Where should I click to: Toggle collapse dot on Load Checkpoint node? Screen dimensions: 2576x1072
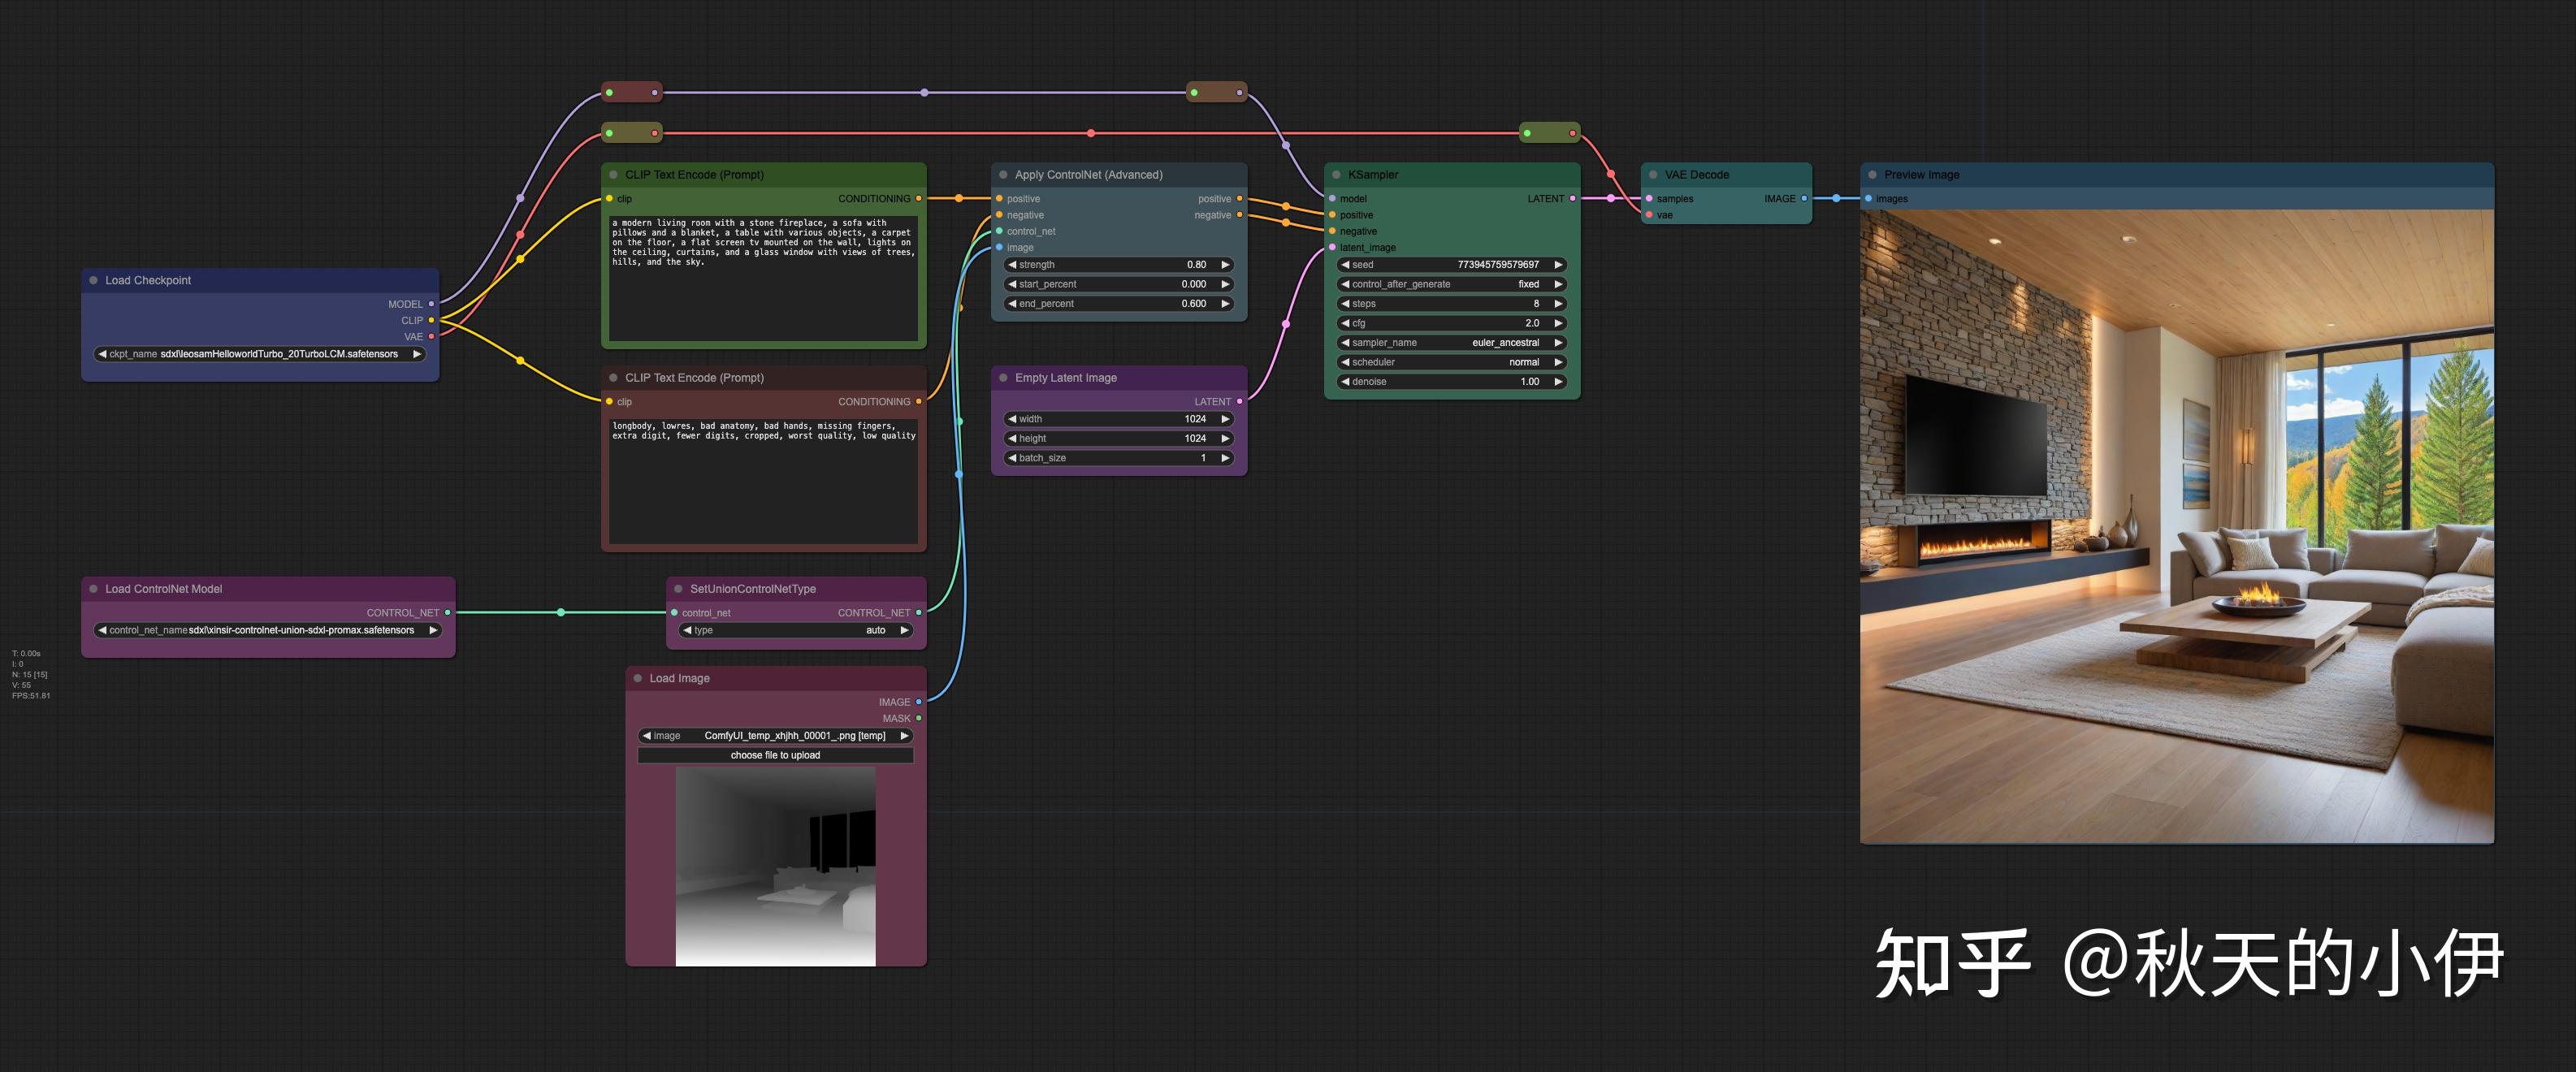tap(94, 281)
